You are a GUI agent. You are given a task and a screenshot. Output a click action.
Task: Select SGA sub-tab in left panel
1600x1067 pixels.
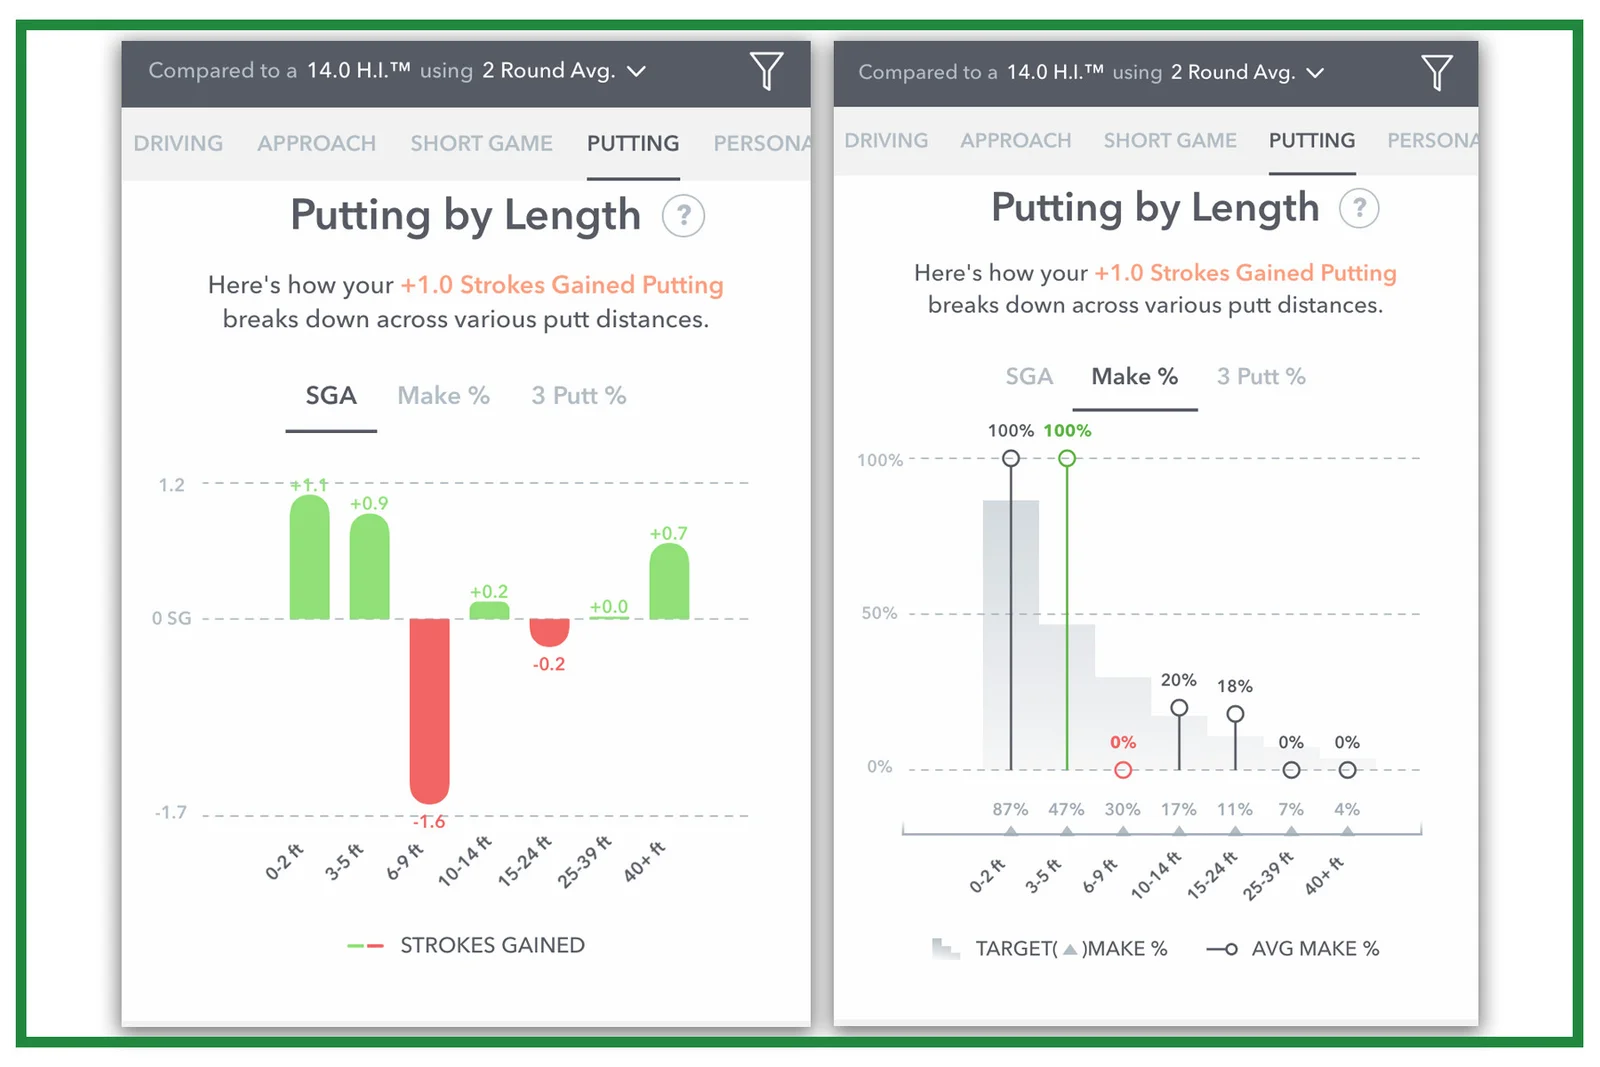(331, 396)
